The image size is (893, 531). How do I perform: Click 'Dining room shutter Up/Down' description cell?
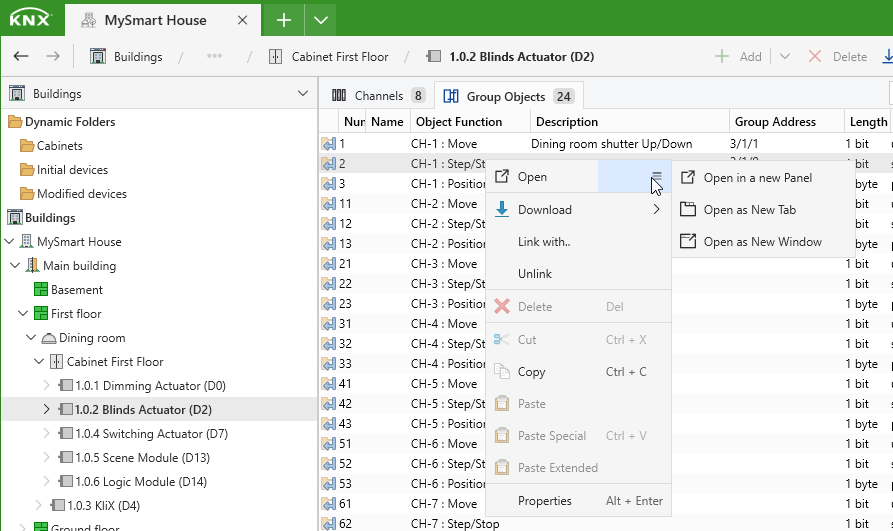[x=612, y=144]
